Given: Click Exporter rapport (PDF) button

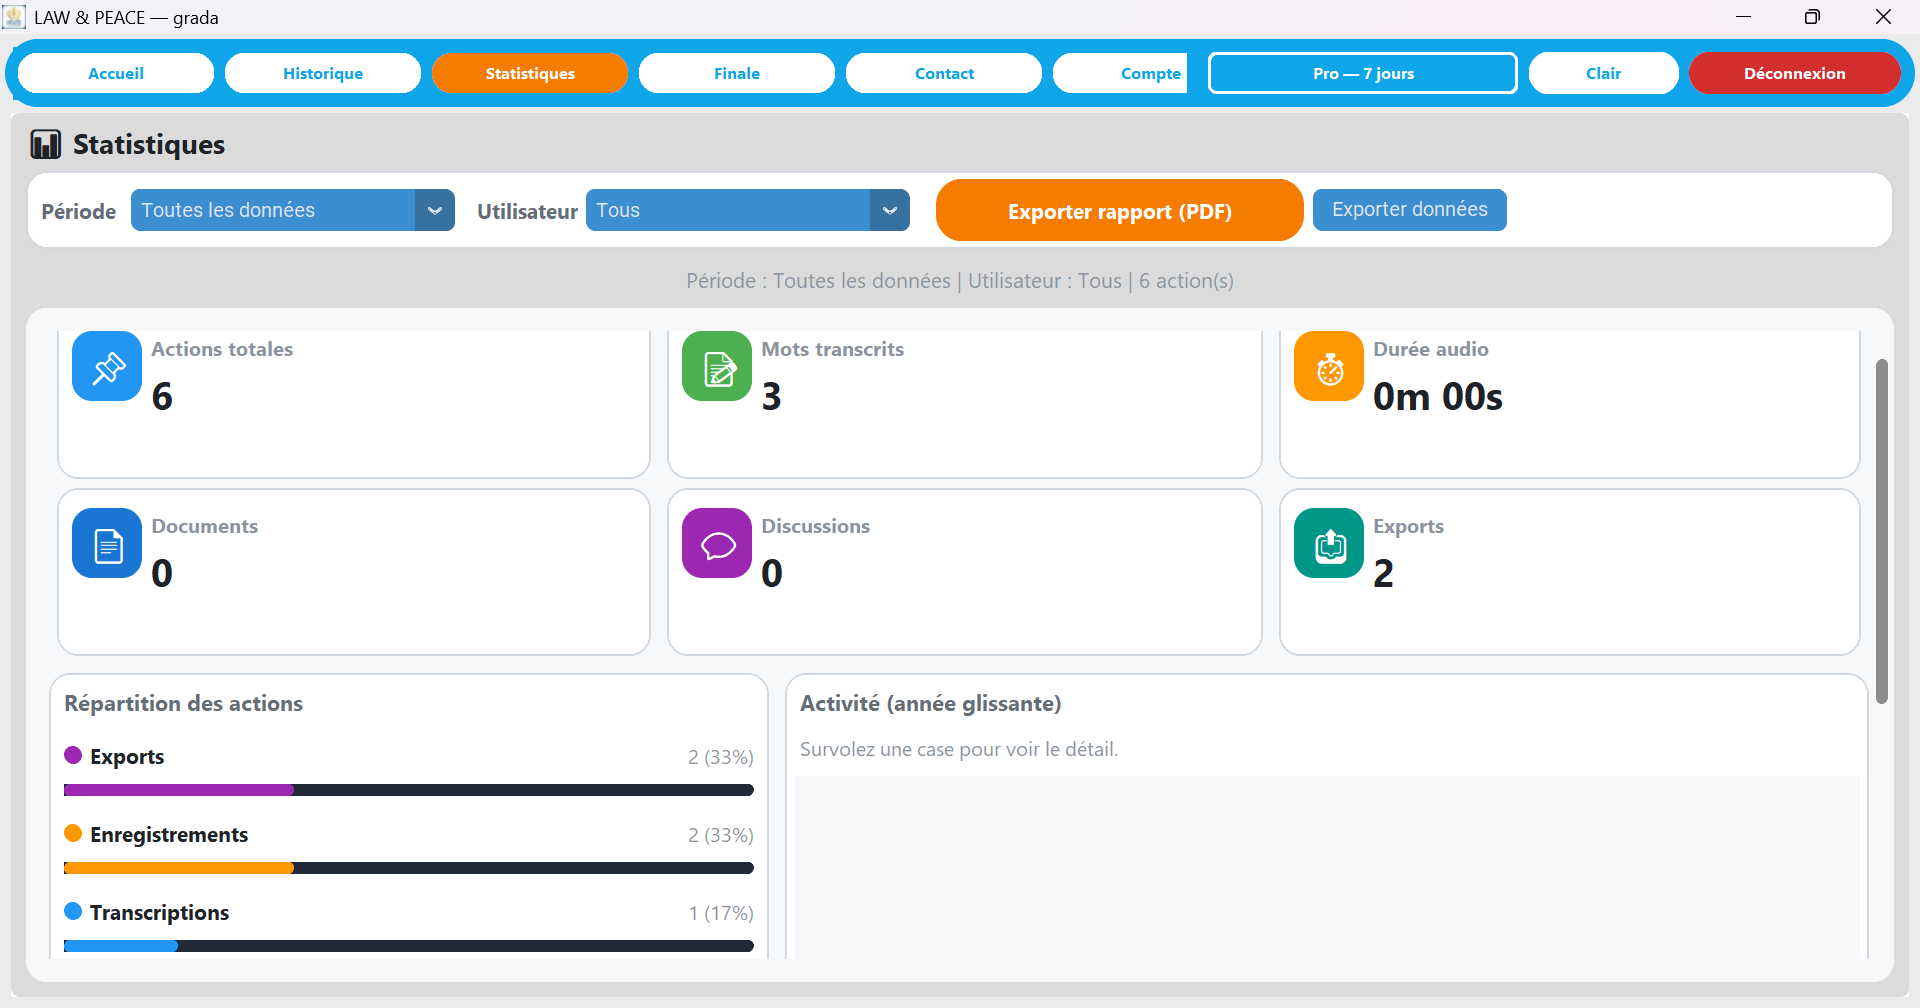Looking at the screenshot, I should [x=1120, y=210].
